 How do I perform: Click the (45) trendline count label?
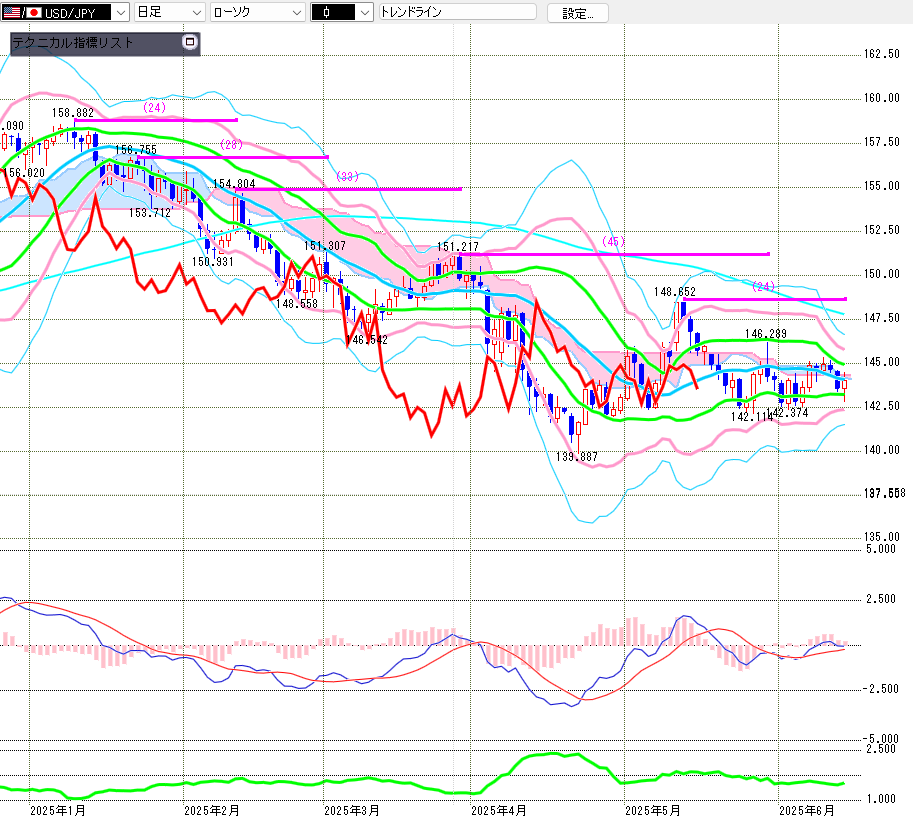click(x=613, y=241)
